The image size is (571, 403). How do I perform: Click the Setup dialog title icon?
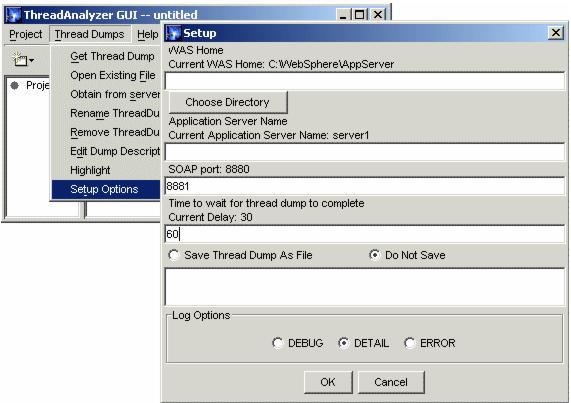pyautogui.click(x=173, y=33)
